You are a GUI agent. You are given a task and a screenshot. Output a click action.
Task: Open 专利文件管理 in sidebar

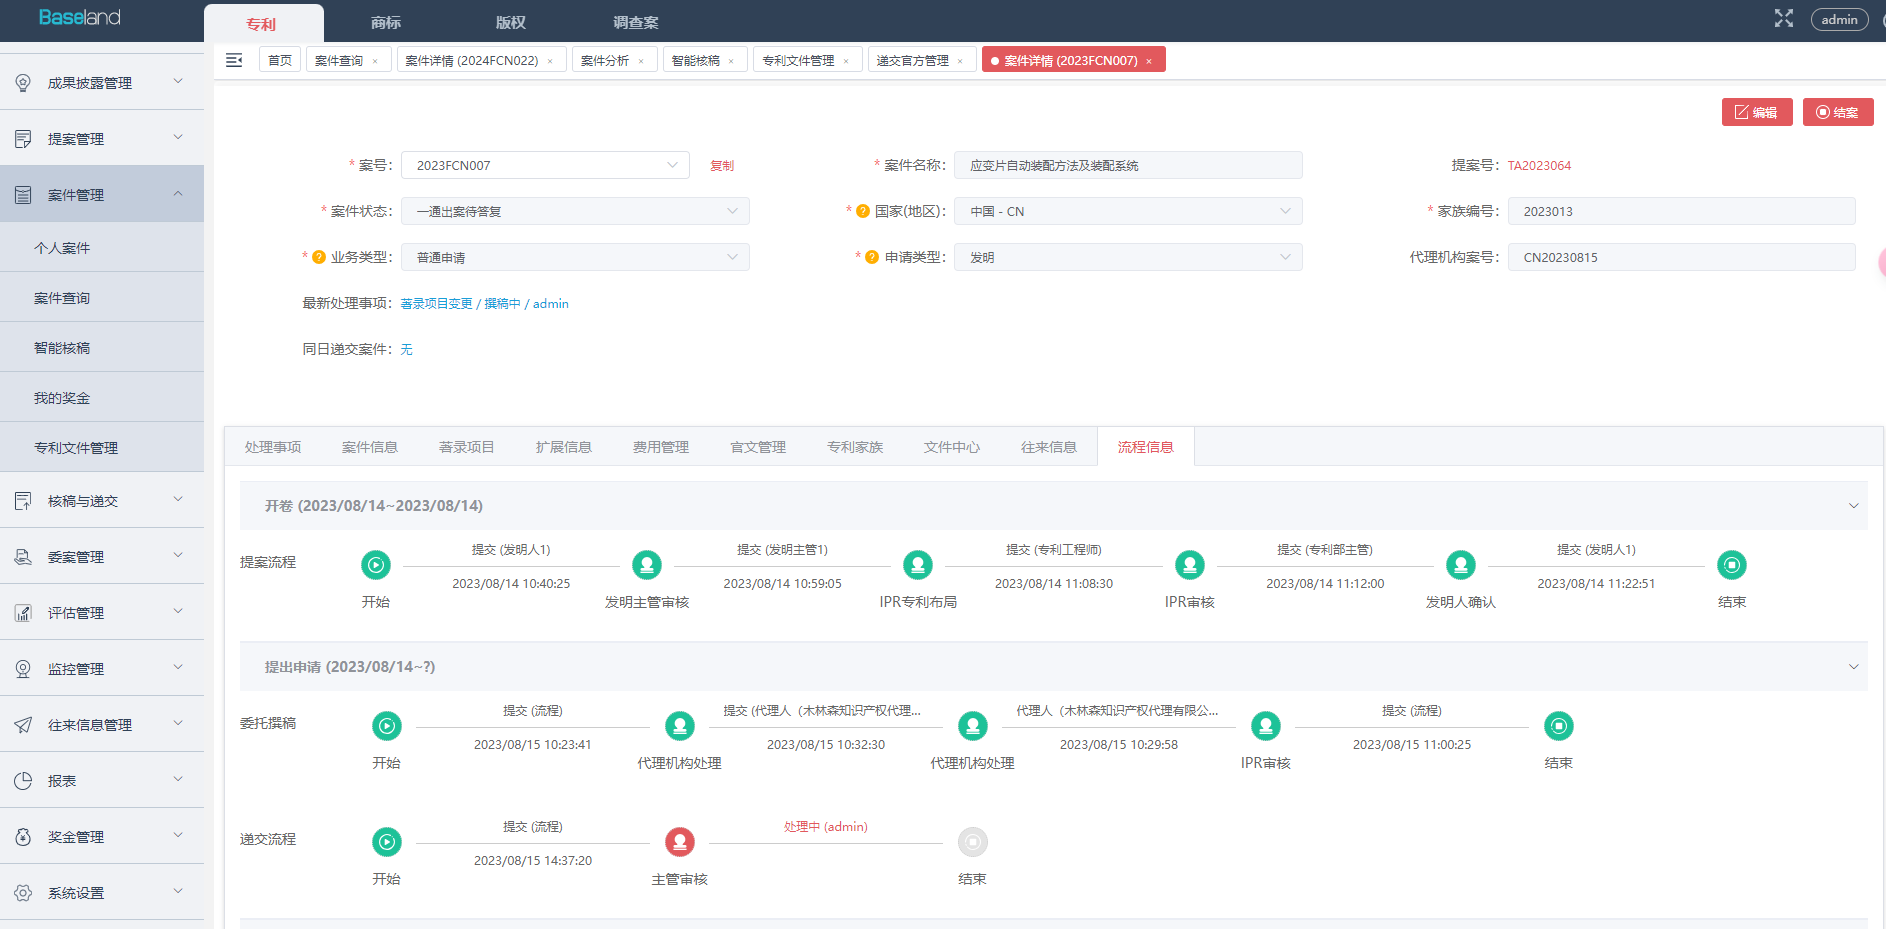click(x=102, y=447)
